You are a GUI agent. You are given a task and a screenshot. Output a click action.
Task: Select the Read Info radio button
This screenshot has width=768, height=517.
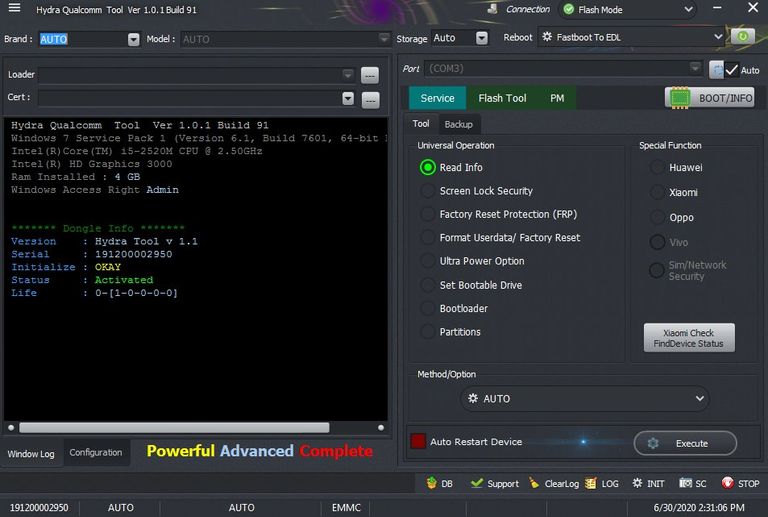click(428, 167)
